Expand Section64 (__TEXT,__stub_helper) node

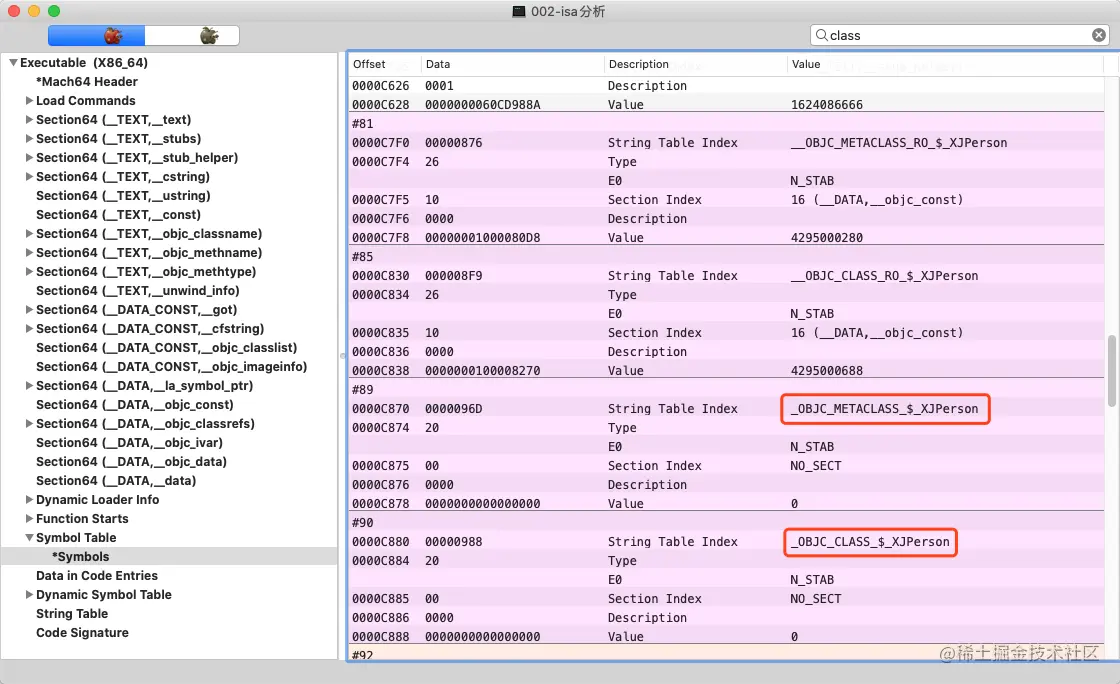29,158
